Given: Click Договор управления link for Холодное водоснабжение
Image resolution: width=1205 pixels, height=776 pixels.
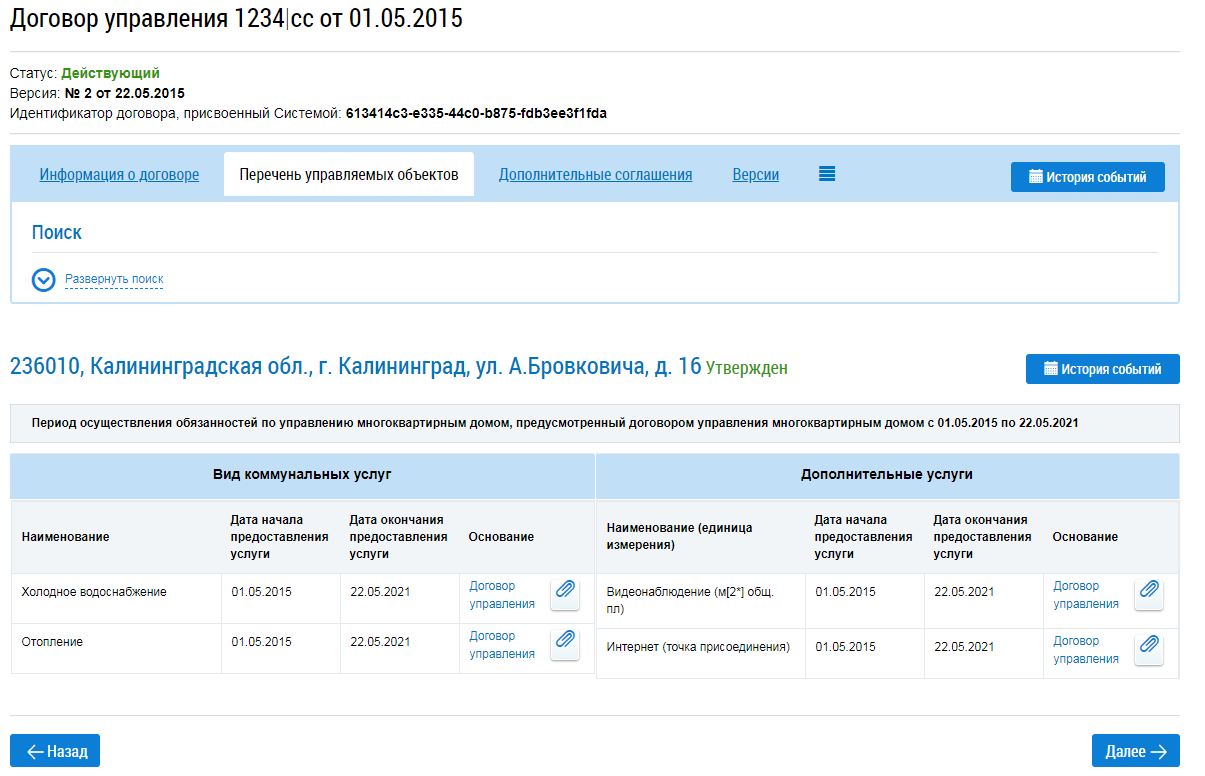Looking at the screenshot, I should 502,595.
